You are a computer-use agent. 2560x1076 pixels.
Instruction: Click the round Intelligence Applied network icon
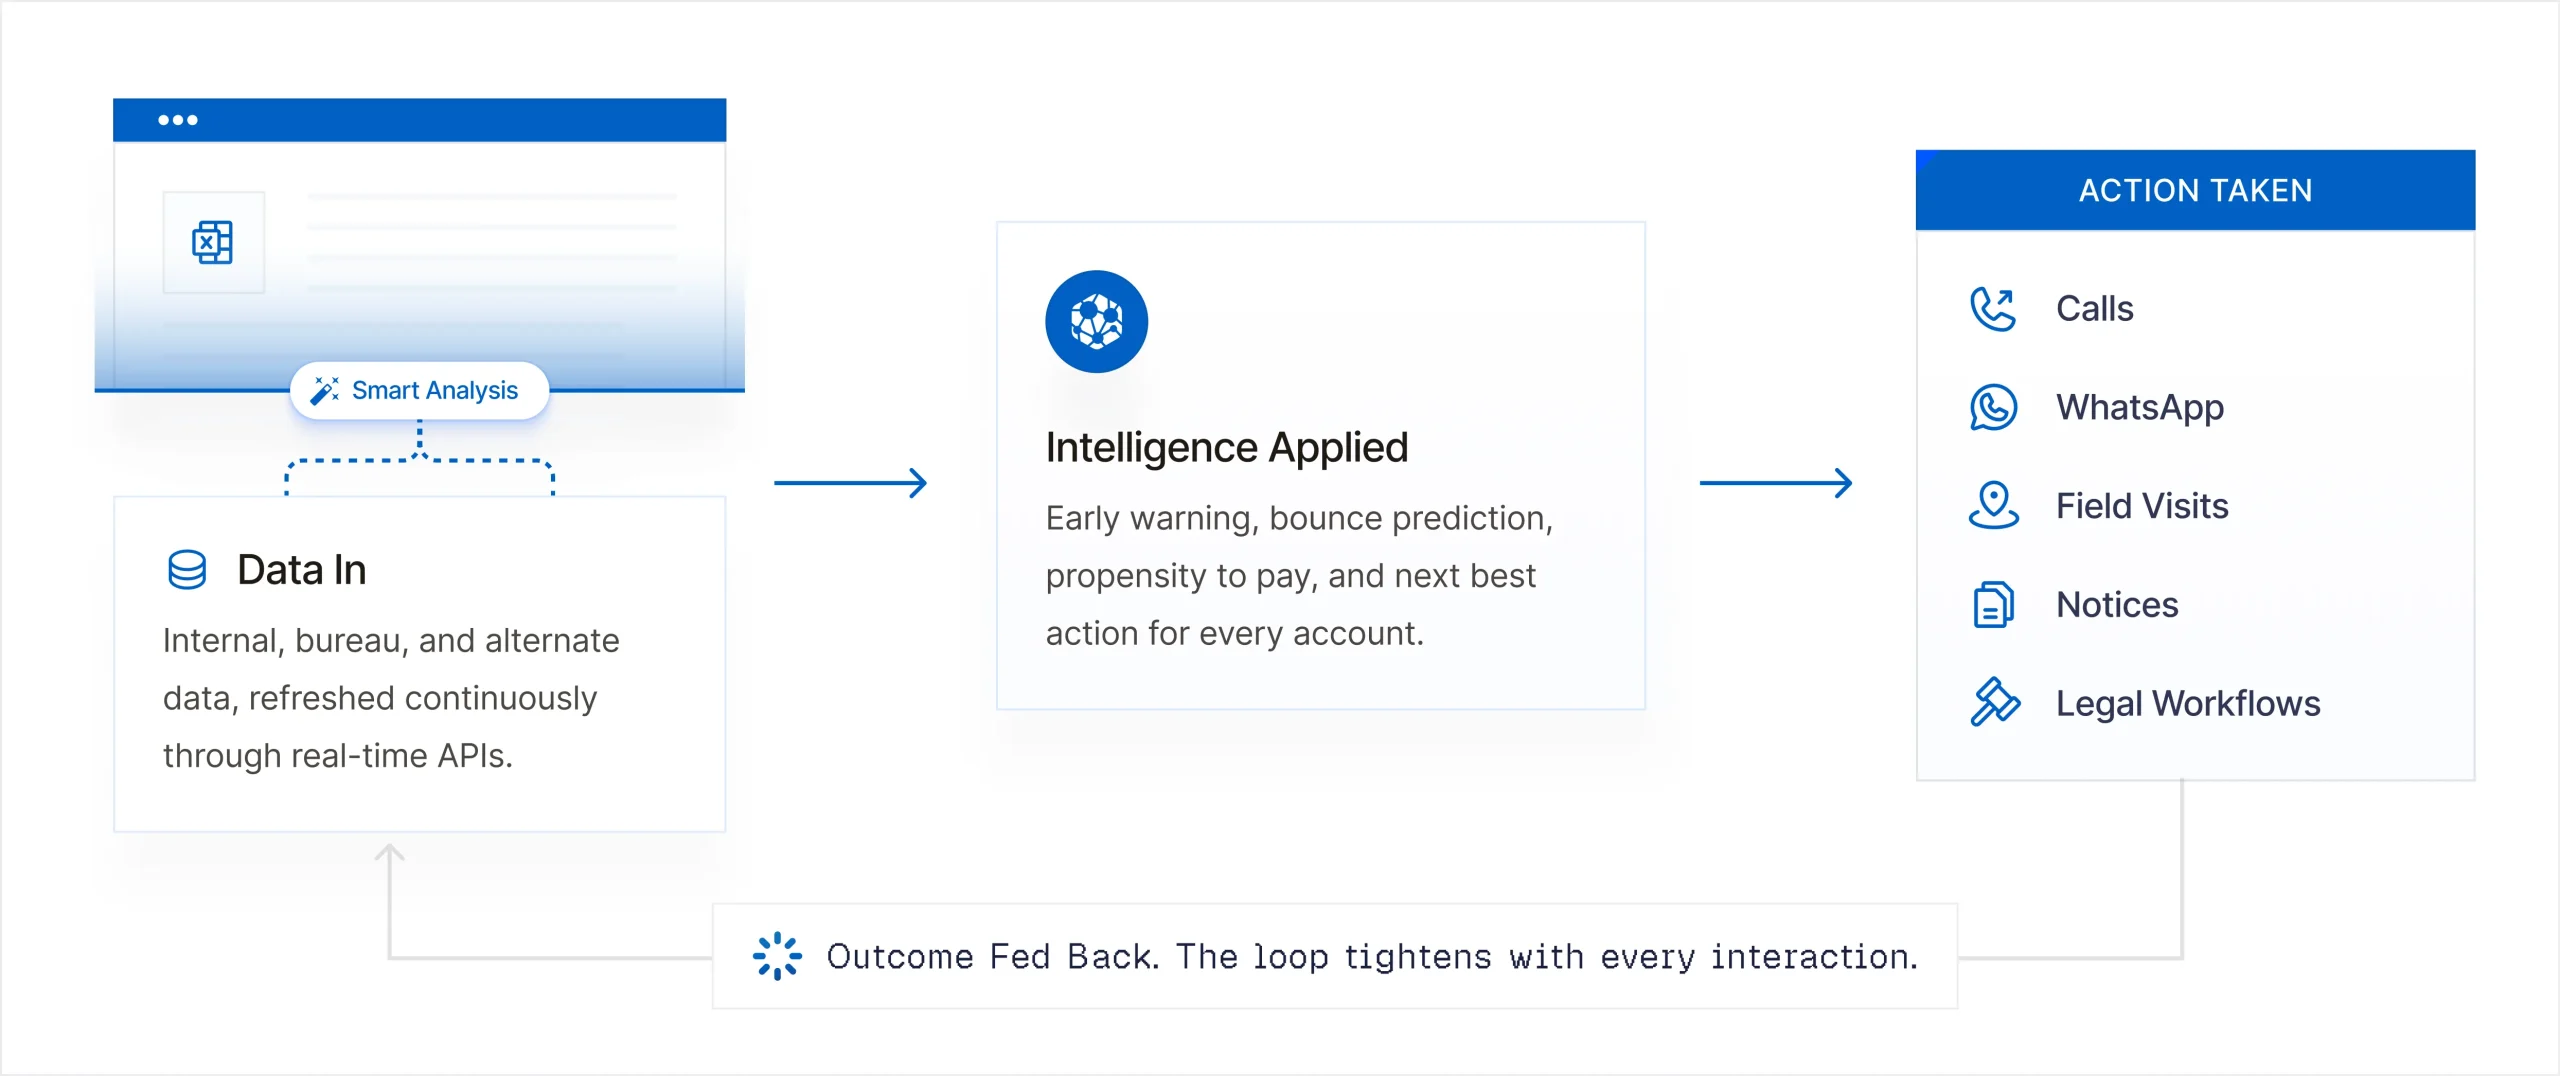point(1096,322)
